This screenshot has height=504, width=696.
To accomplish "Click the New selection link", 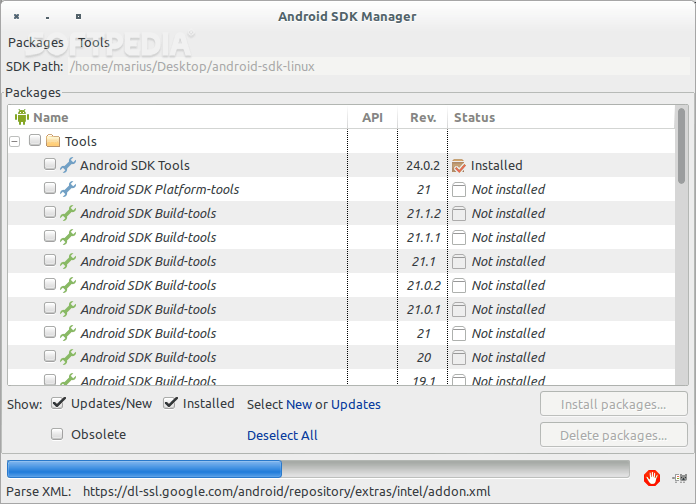I will click(299, 405).
